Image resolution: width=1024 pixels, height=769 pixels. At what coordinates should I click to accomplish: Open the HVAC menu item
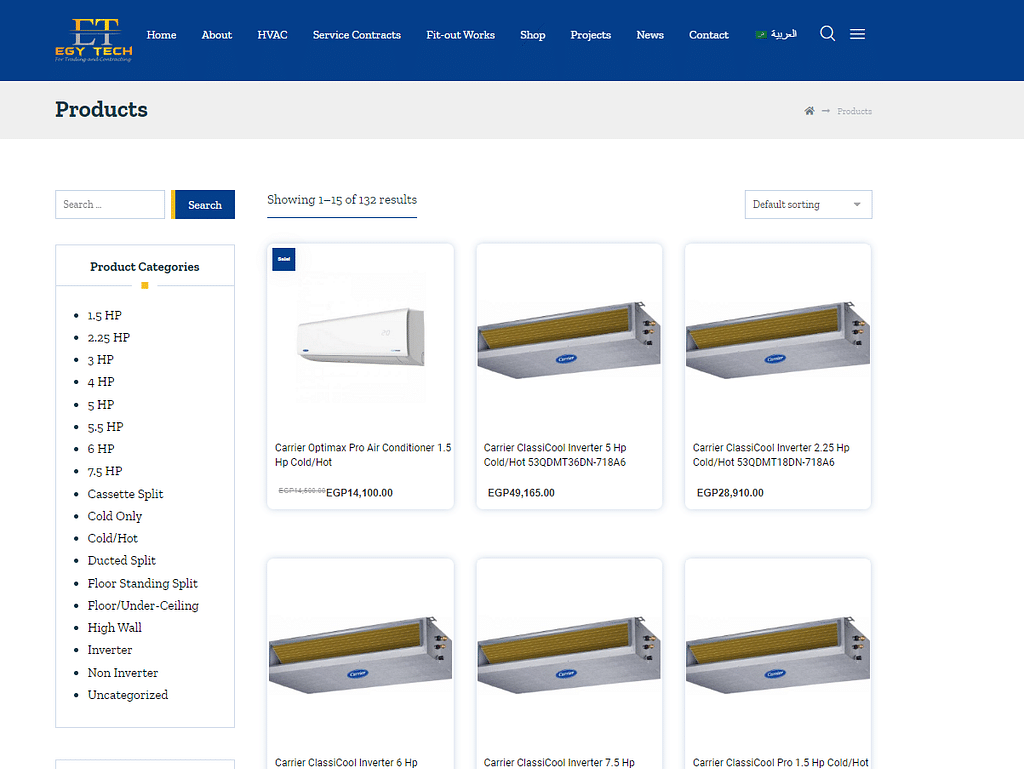tap(272, 35)
